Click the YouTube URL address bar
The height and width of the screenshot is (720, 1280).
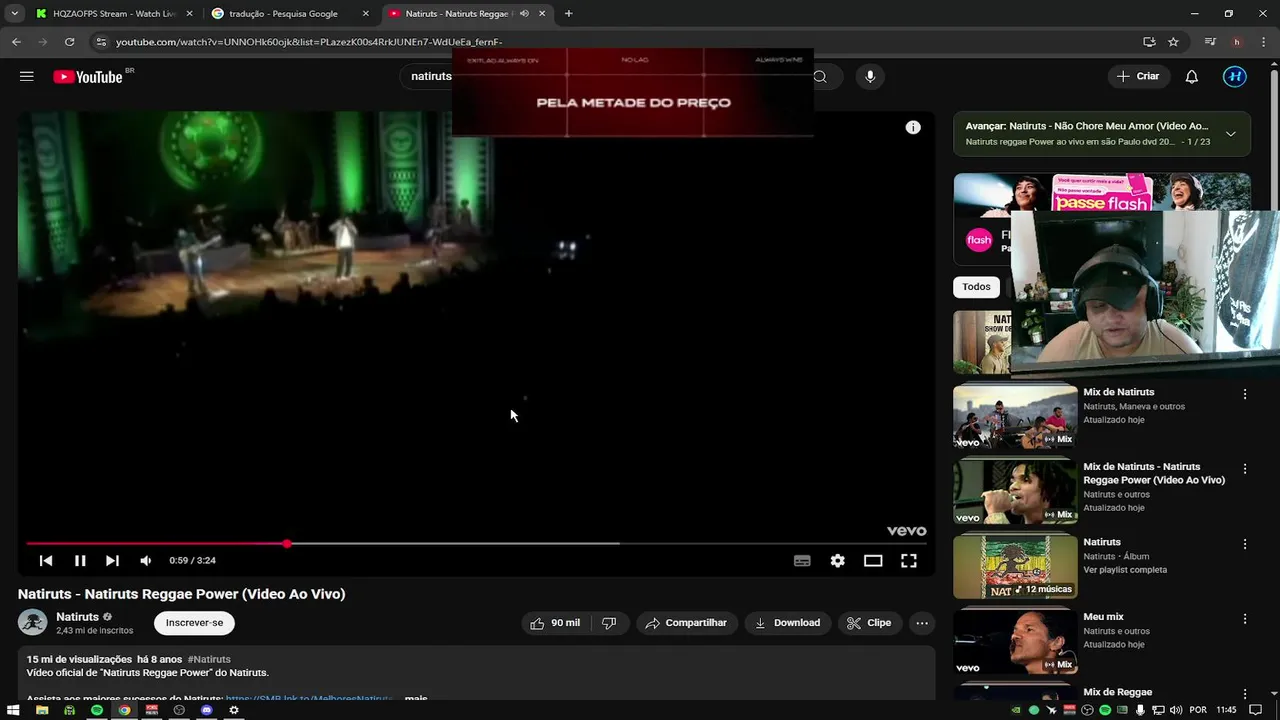pos(620,42)
